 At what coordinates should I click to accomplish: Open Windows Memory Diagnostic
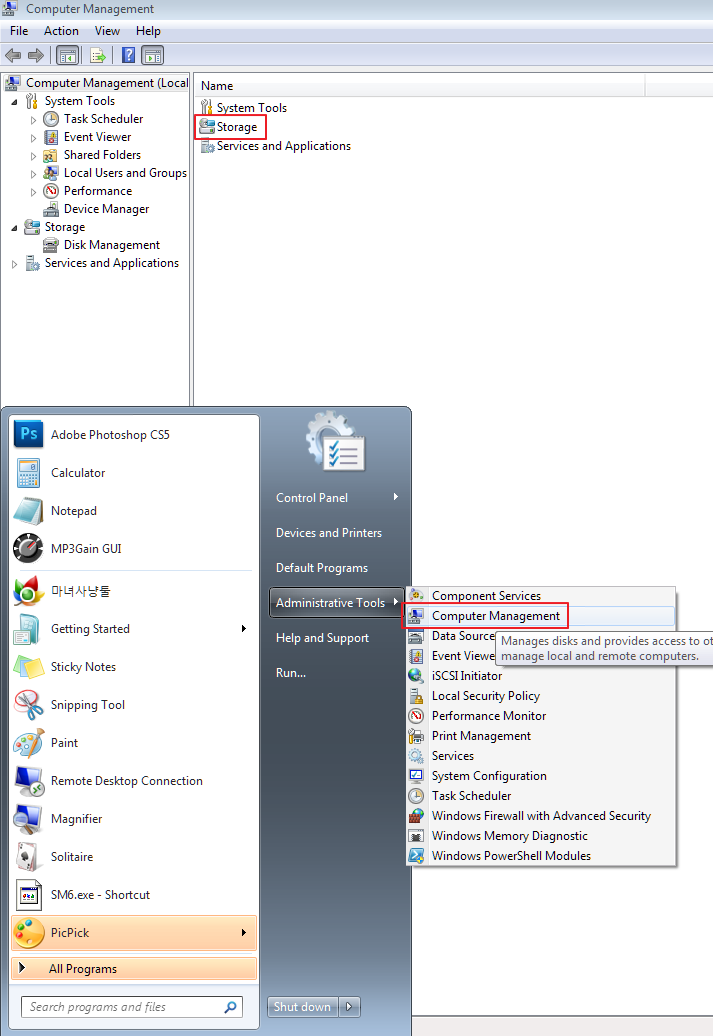541,836
